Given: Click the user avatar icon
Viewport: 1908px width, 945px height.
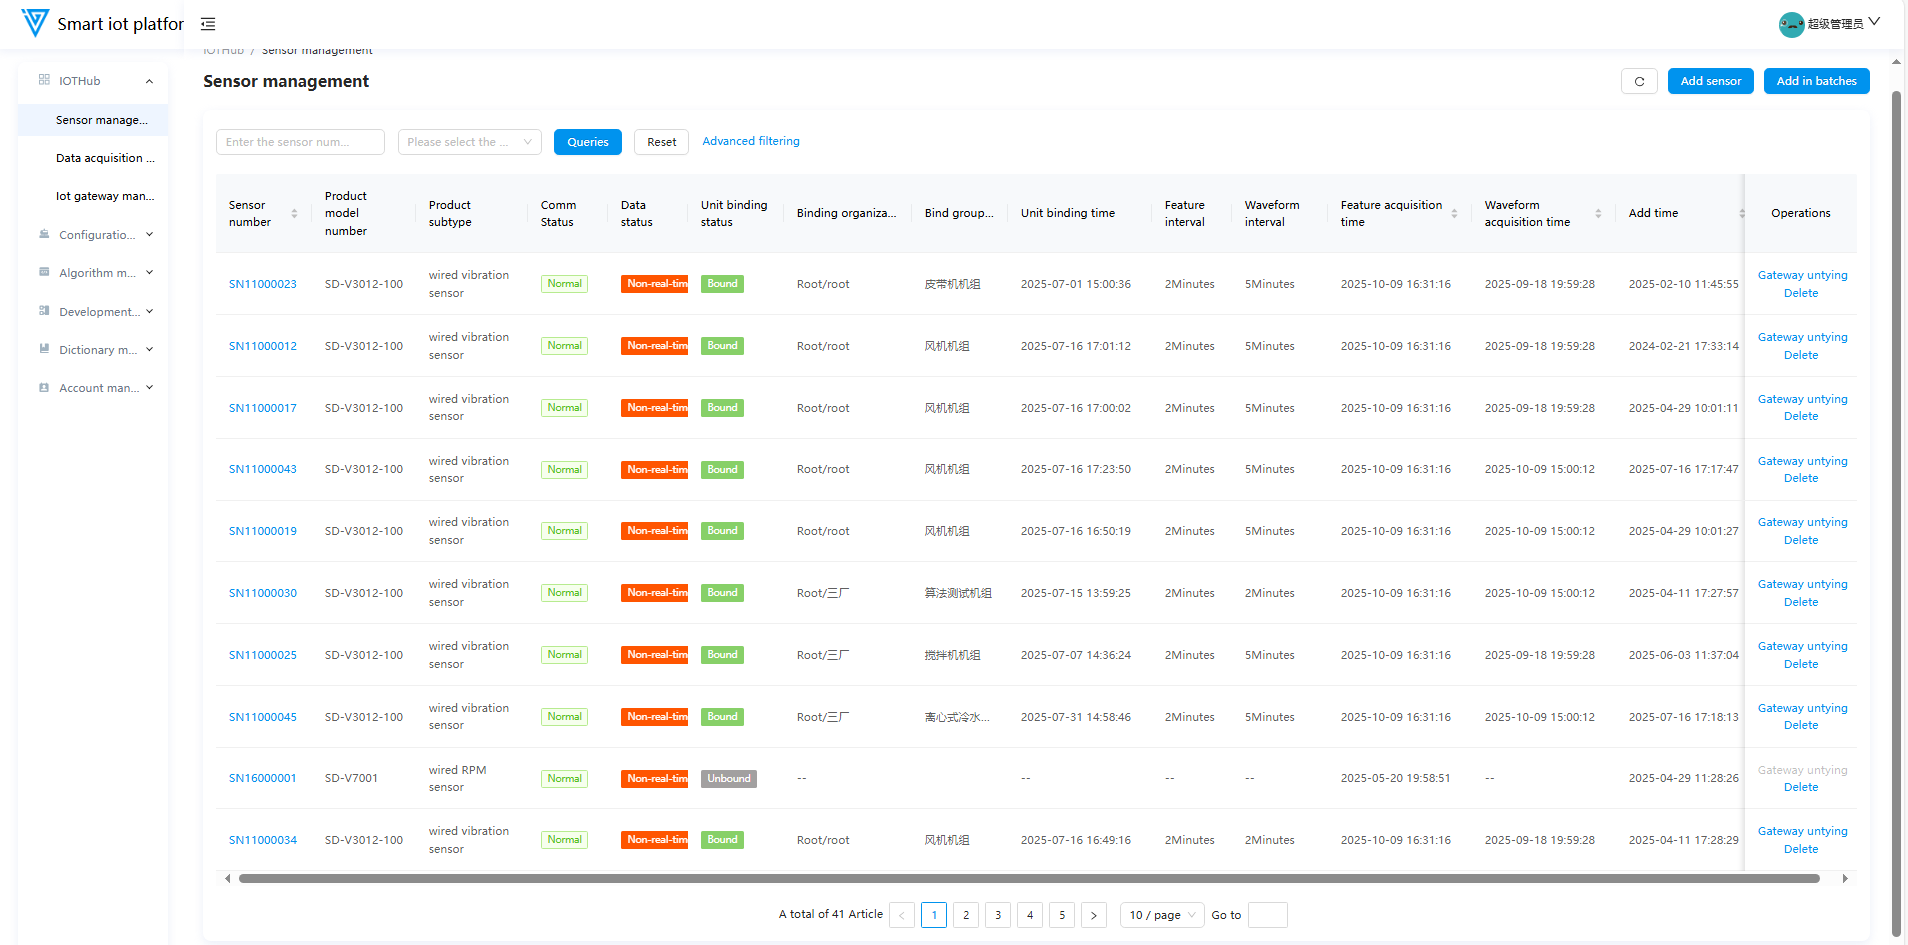Looking at the screenshot, I should coord(1790,24).
